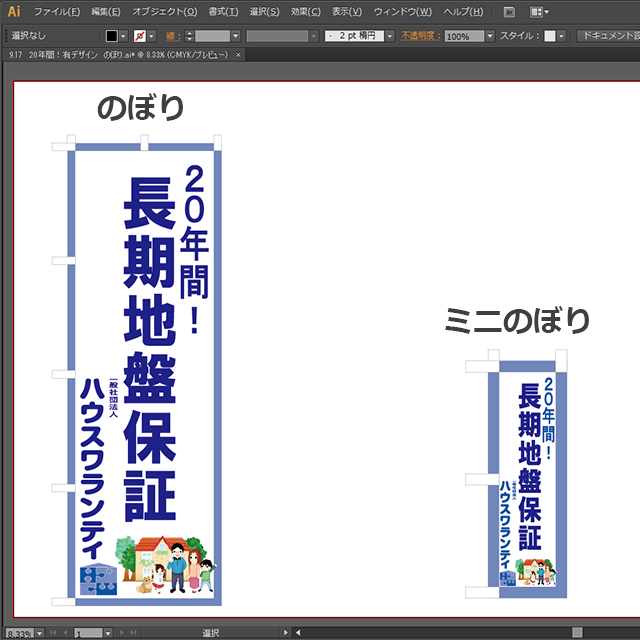This screenshot has width=640, height=640.
Task: Click the horizontal scrollbar left arrow
Action: click(x=298, y=633)
